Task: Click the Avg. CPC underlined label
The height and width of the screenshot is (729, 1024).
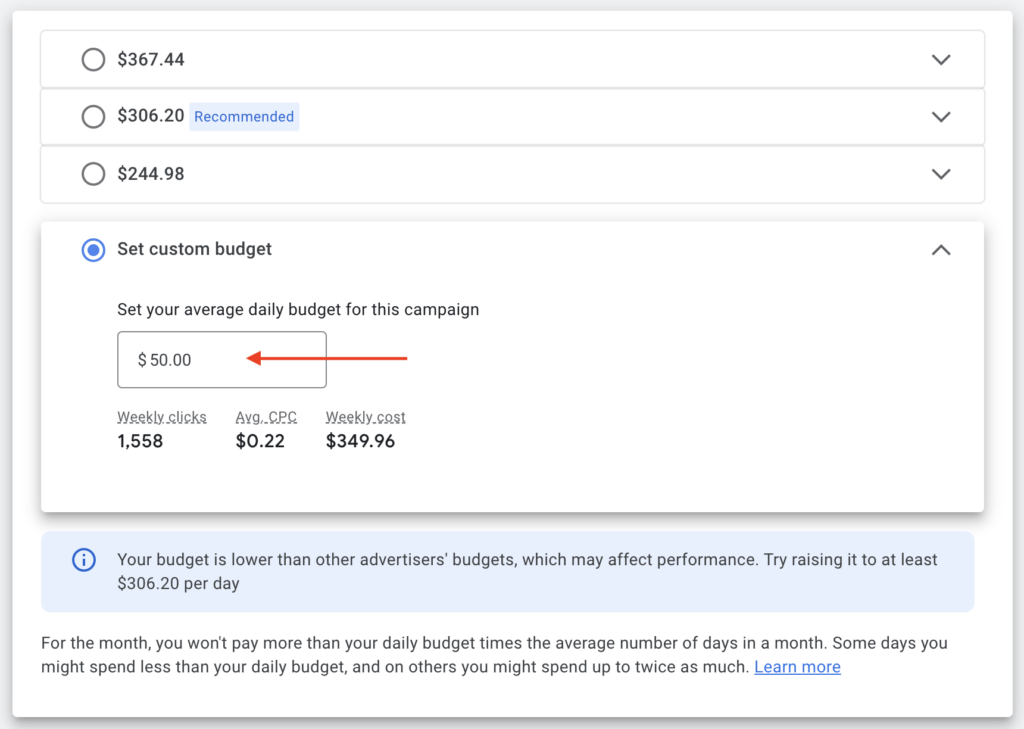Action: 266,417
